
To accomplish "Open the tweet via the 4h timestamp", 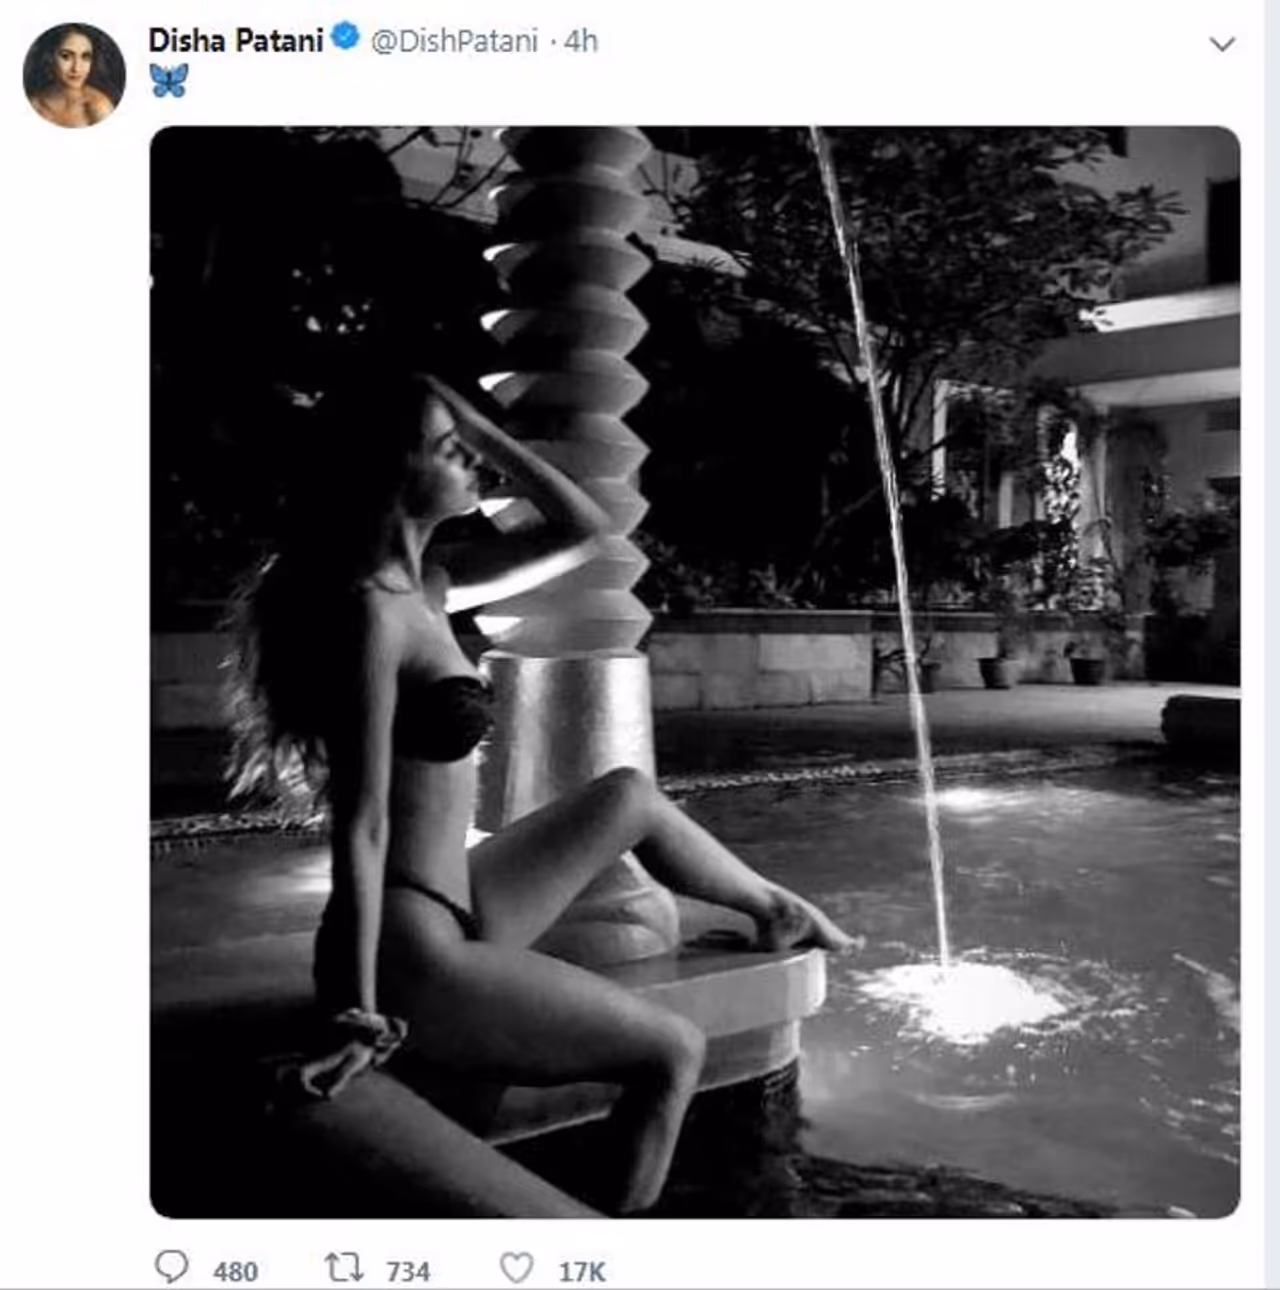I will tap(581, 41).
